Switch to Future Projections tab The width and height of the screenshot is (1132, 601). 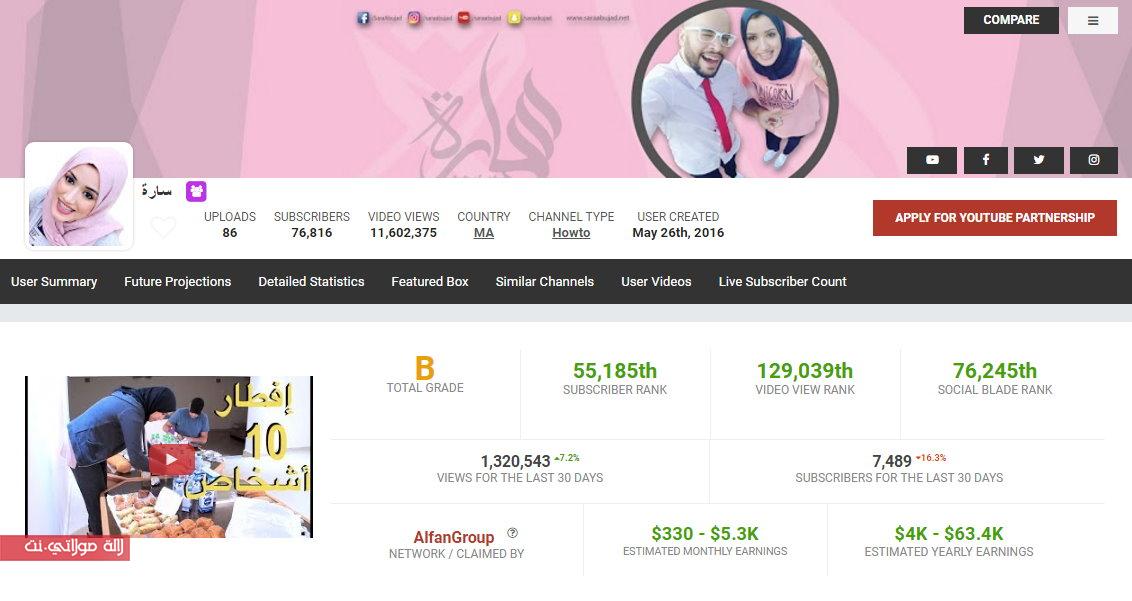(177, 282)
